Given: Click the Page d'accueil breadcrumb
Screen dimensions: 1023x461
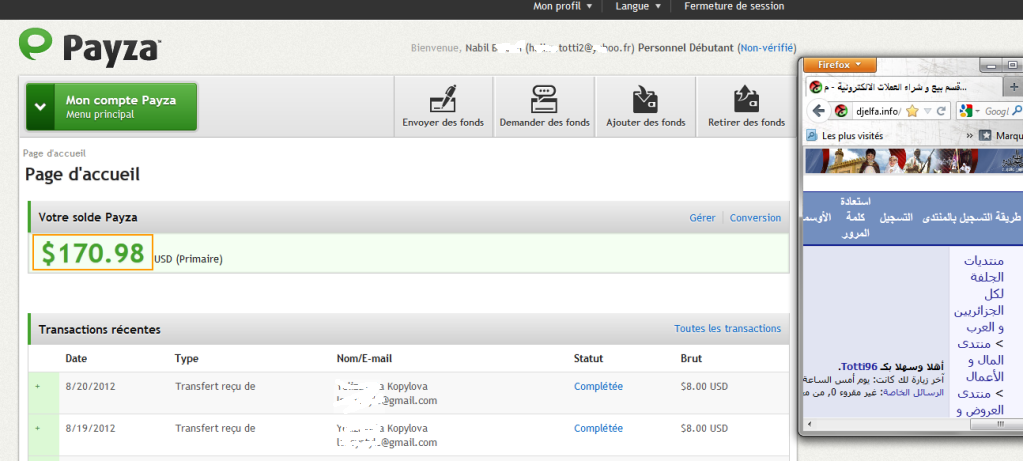Looking at the screenshot, I should pyautogui.click(x=54, y=153).
